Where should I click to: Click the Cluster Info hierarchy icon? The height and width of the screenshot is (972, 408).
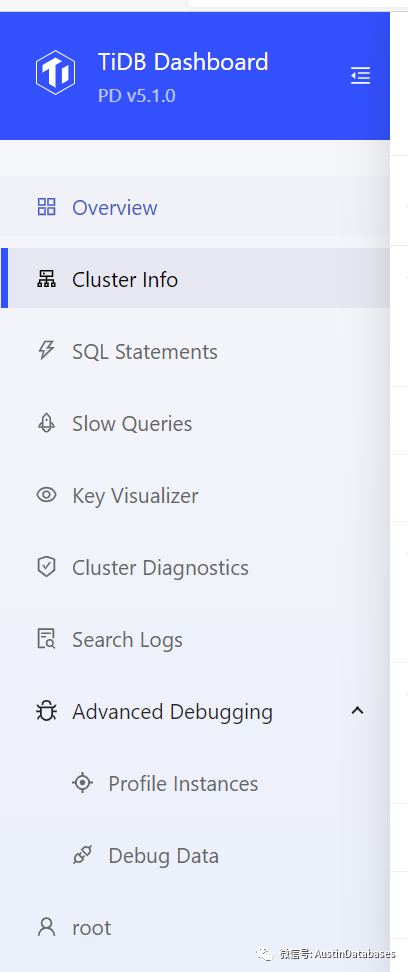47,280
